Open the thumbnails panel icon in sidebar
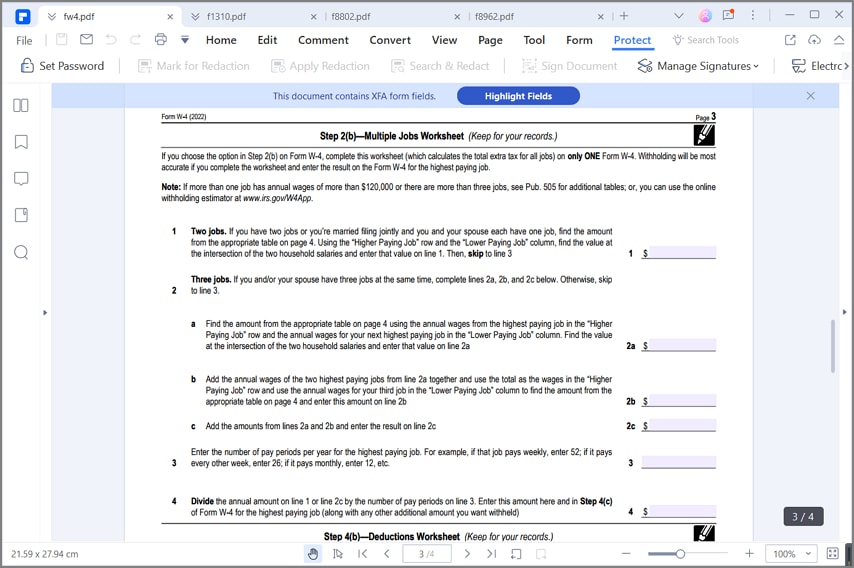Screen dimensions: 854x568 [21, 105]
